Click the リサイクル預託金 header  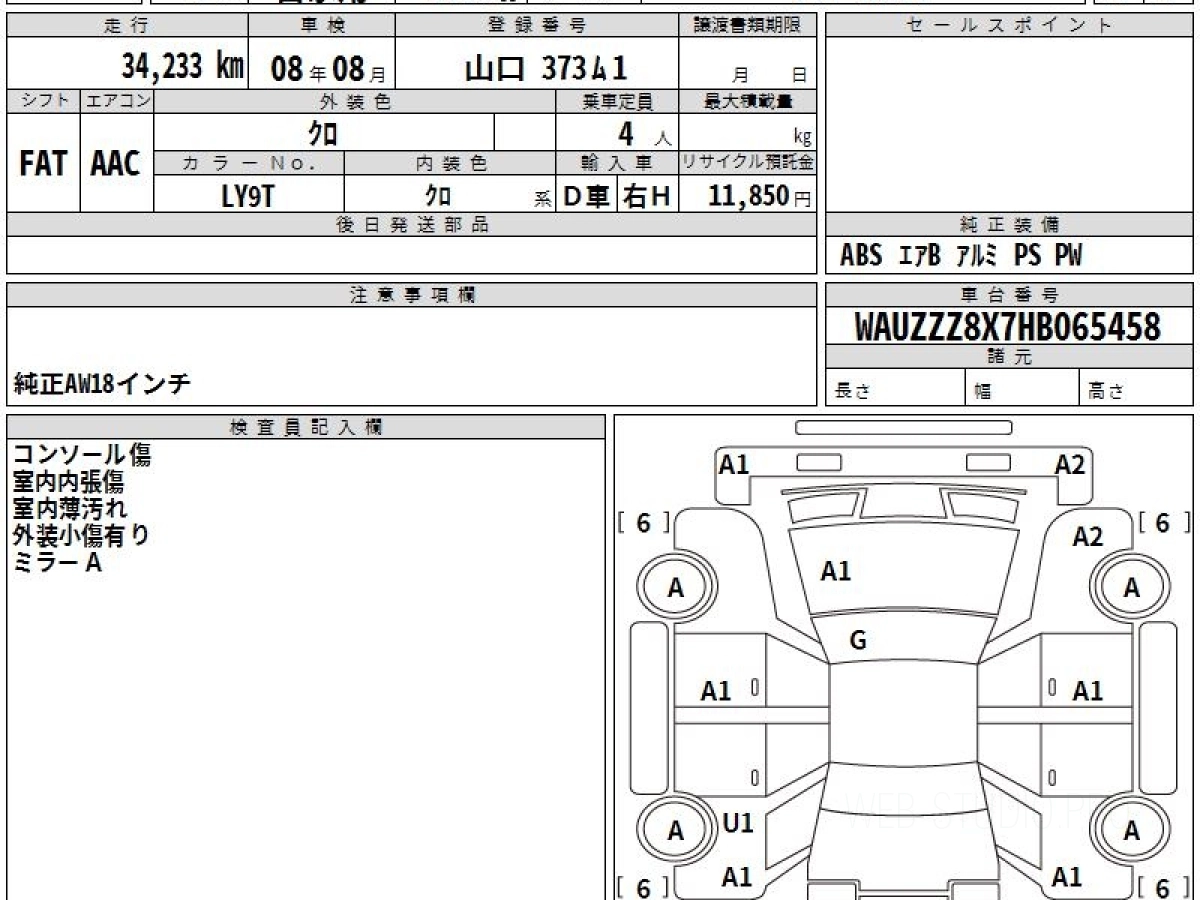(748, 163)
